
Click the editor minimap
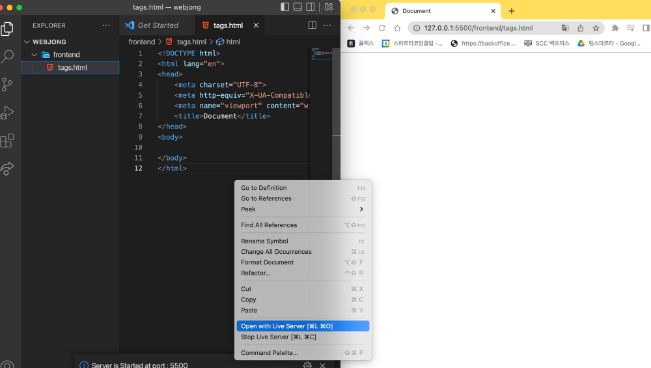[x=321, y=54]
